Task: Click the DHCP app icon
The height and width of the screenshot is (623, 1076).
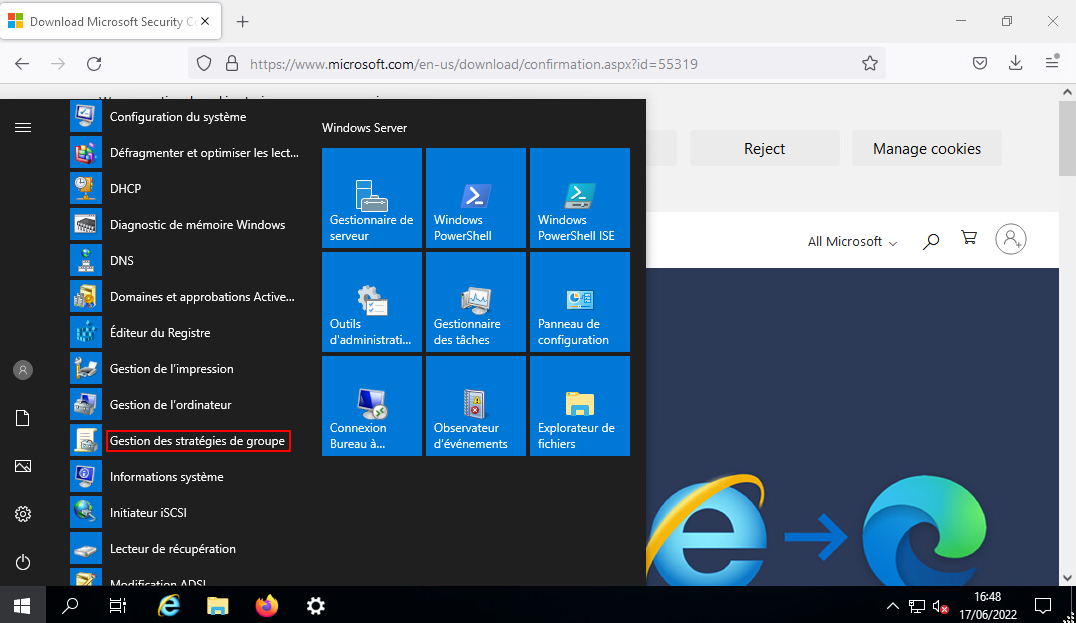Action: pyautogui.click(x=86, y=189)
